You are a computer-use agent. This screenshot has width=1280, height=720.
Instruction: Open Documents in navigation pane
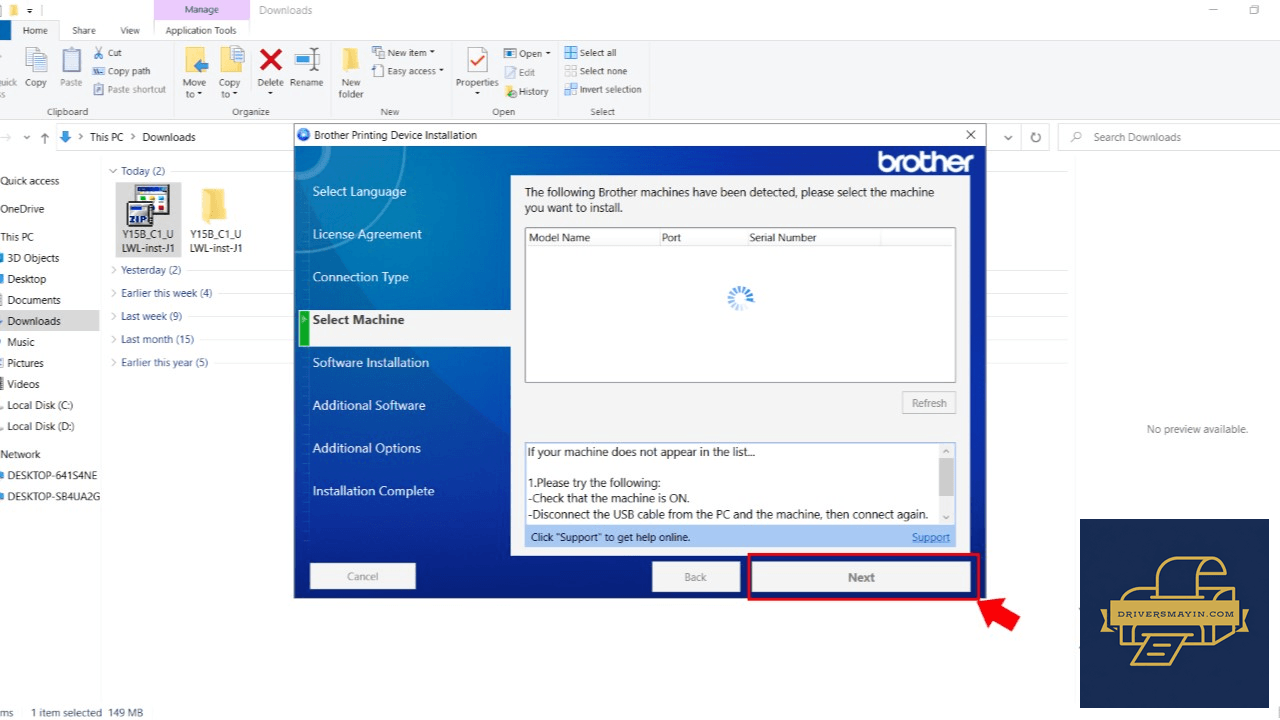tap(34, 300)
